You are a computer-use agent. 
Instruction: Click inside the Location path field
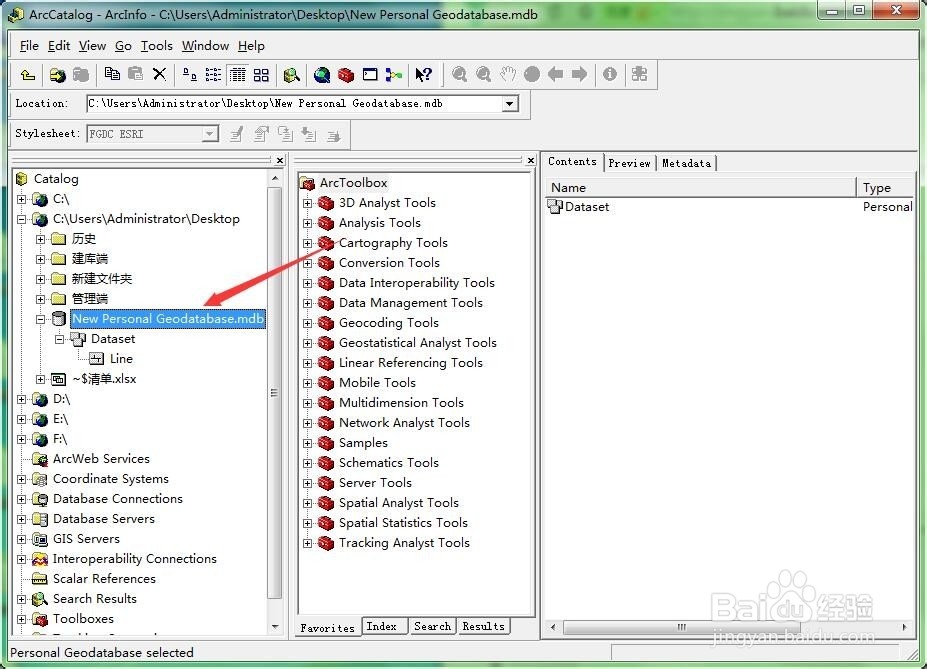294,104
